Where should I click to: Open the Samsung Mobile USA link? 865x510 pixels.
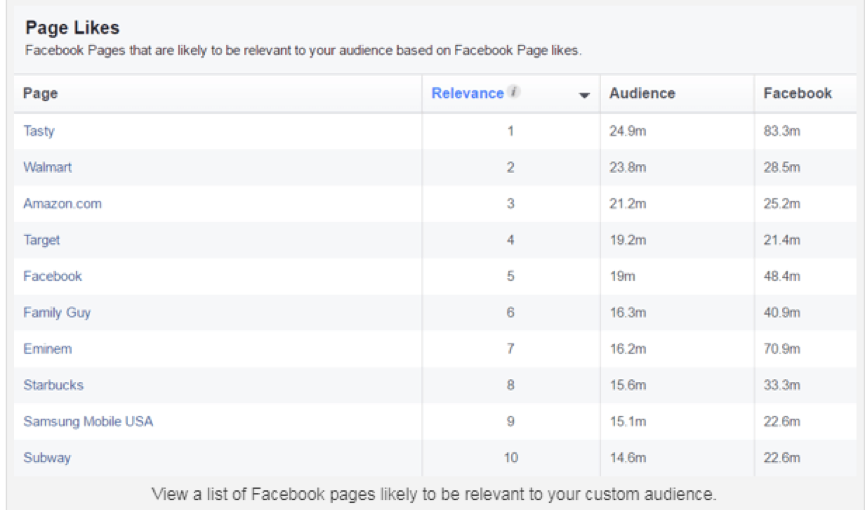click(88, 421)
